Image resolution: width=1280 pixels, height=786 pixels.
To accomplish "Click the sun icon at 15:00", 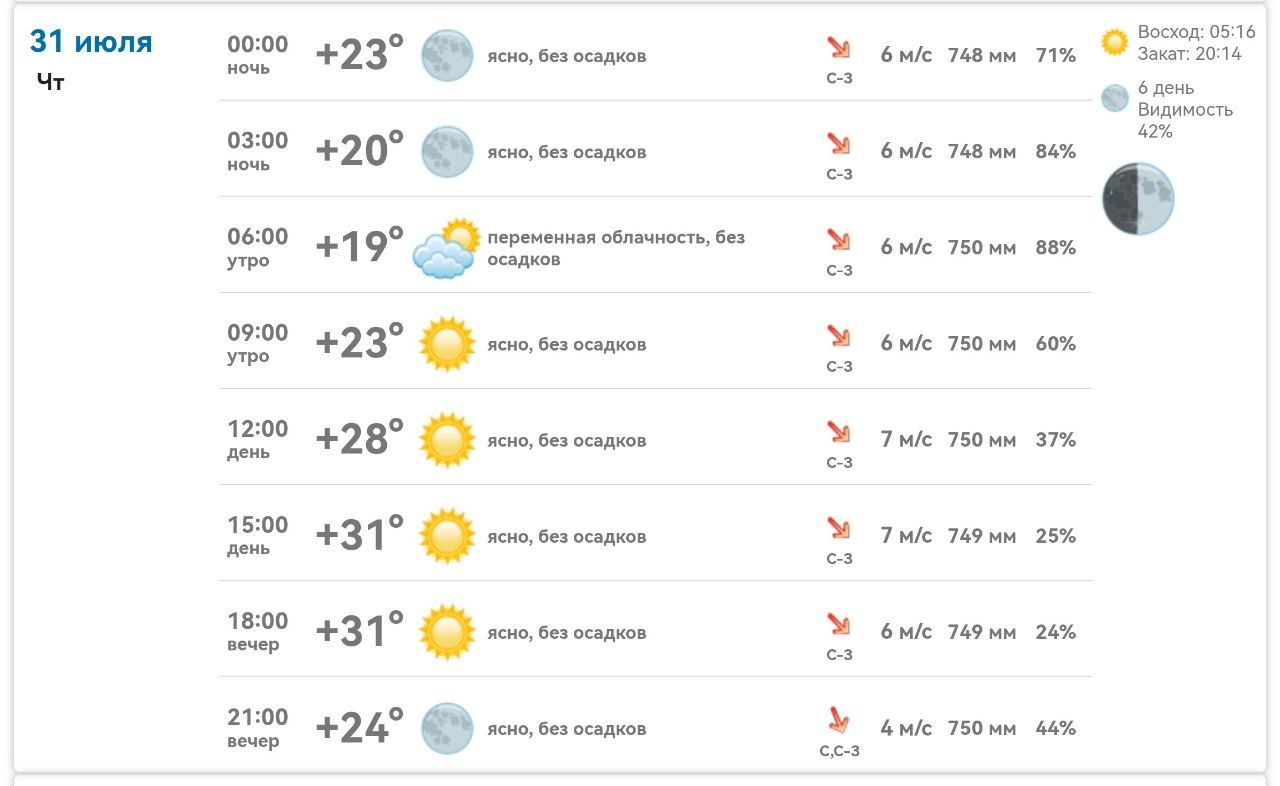I will (x=447, y=536).
